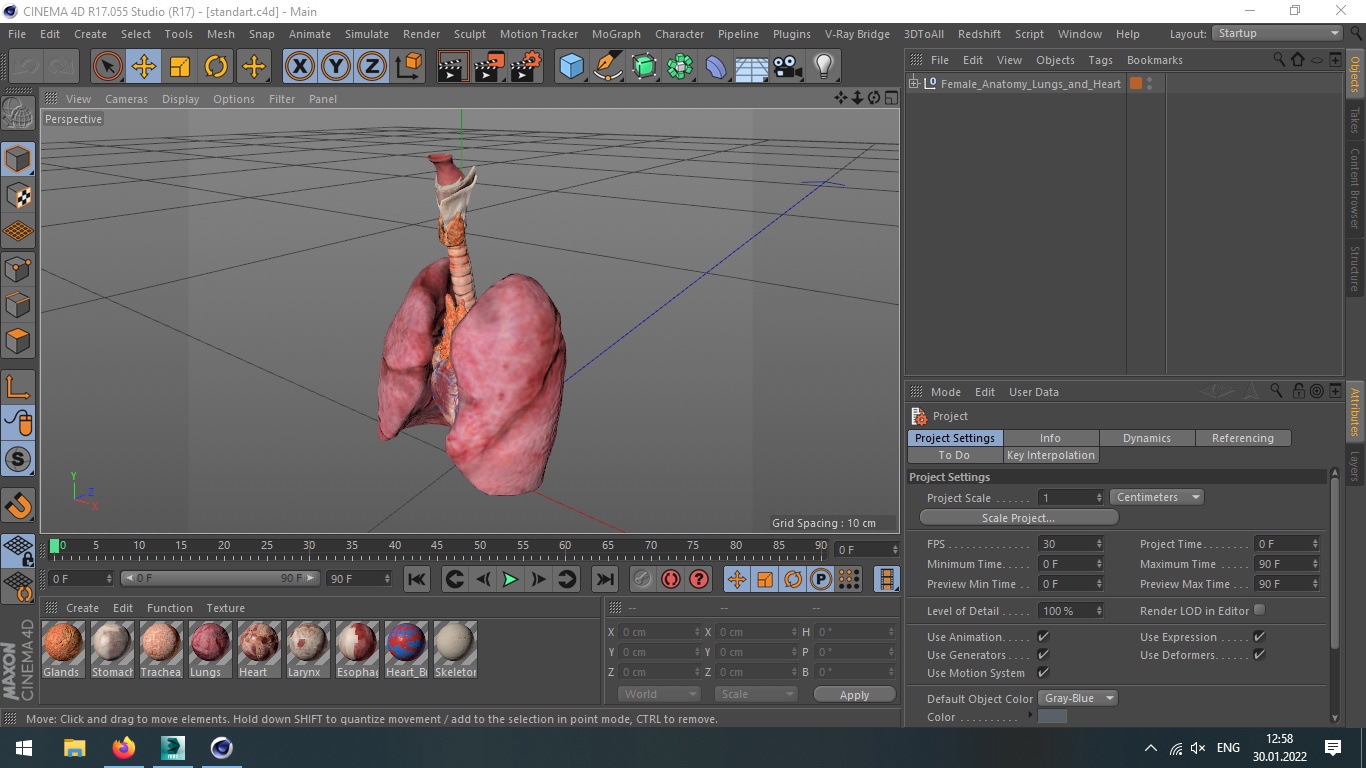Add a green Subdivision Surface generator
Image resolution: width=1366 pixels, height=768 pixels.
[x=644, y=67]
